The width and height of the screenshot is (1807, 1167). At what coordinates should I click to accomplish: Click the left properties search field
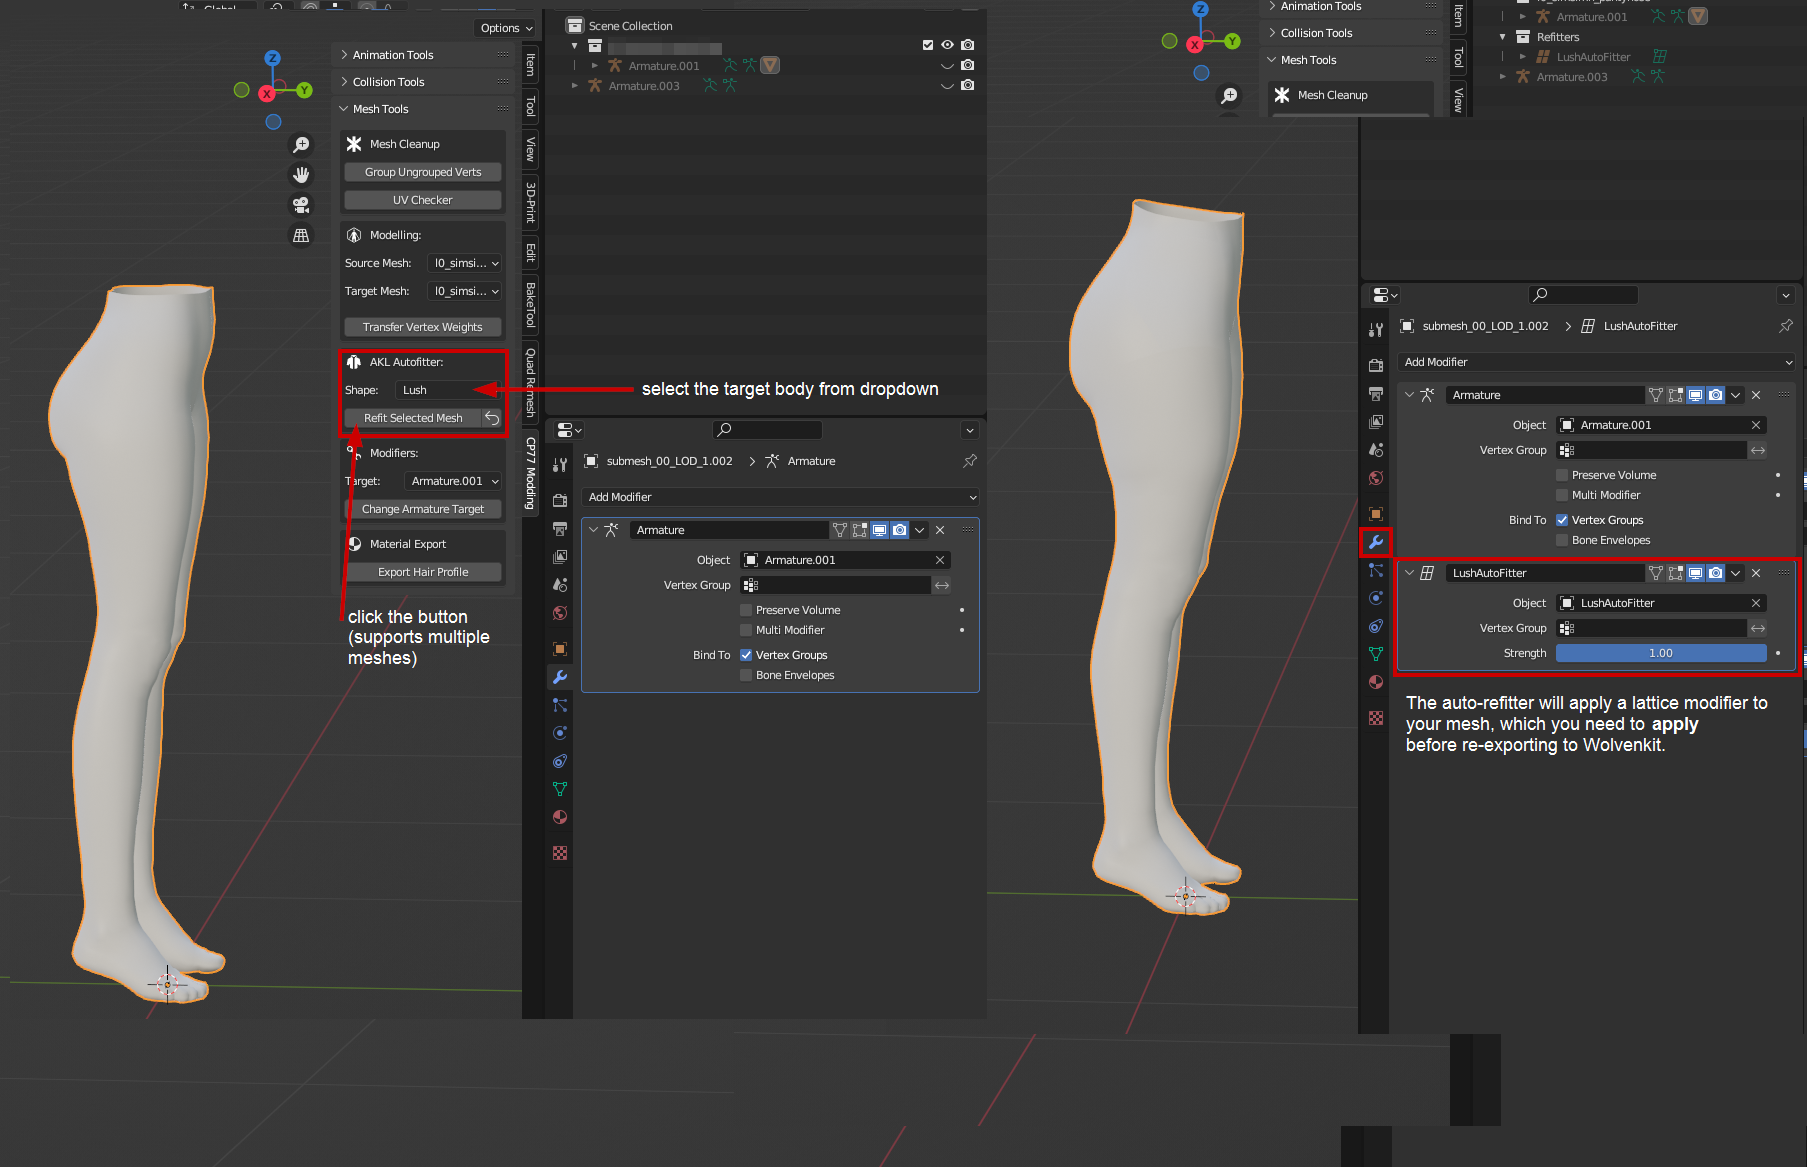pyautogui.click(x=767, y=430)
